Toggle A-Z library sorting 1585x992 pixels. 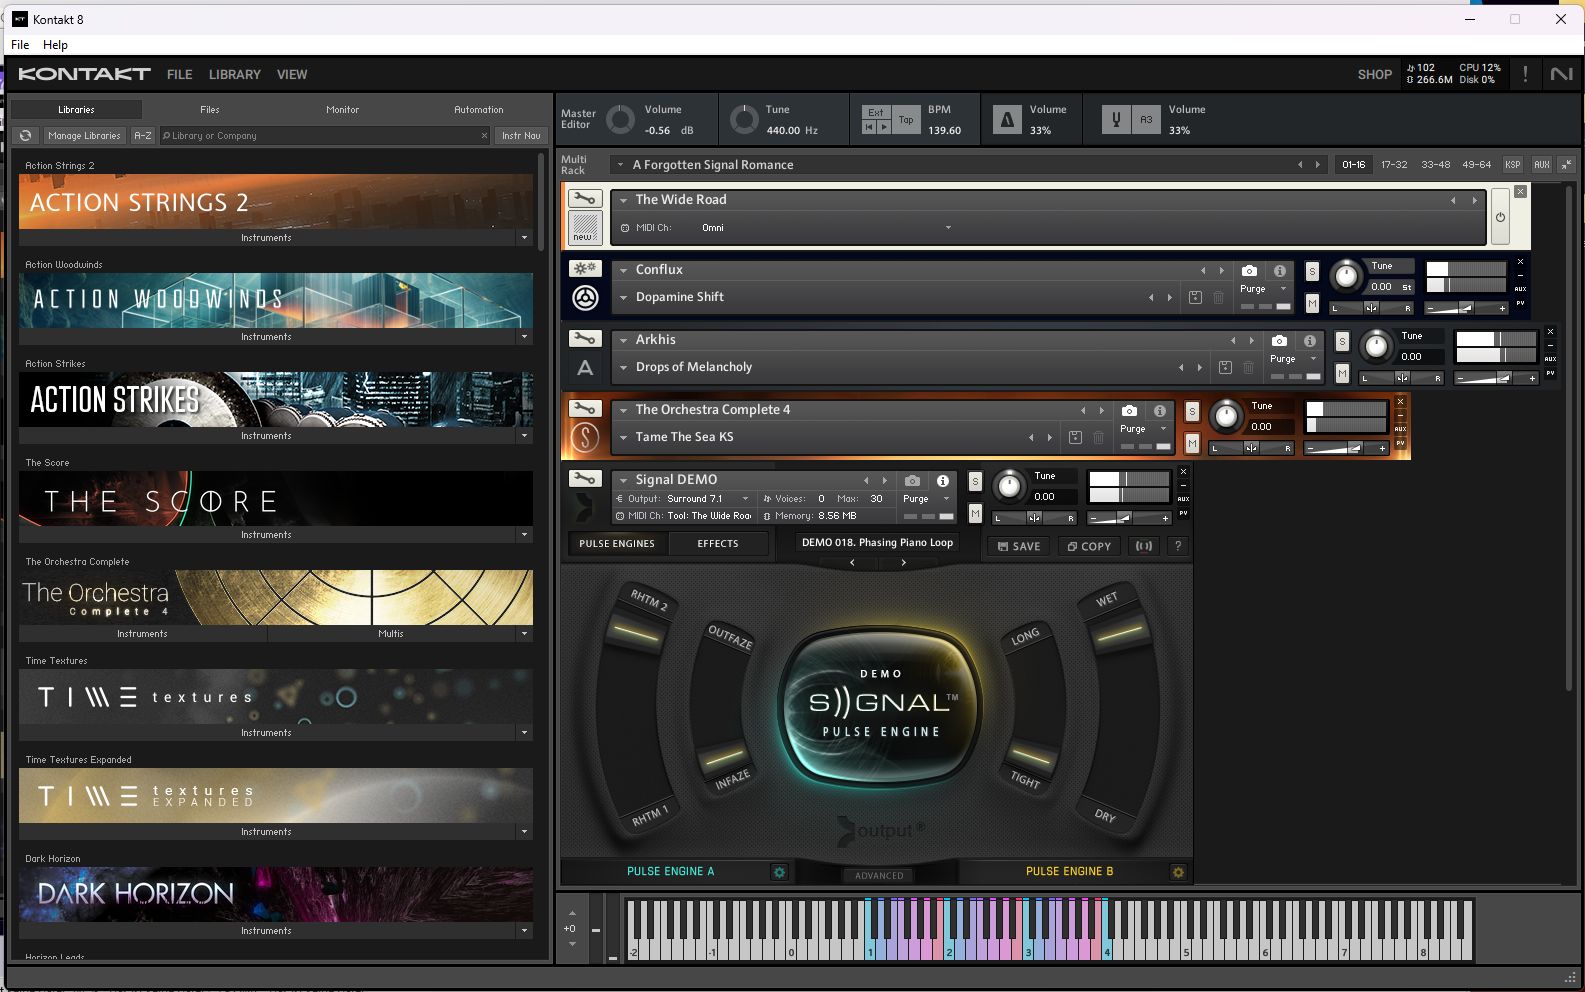143,135
